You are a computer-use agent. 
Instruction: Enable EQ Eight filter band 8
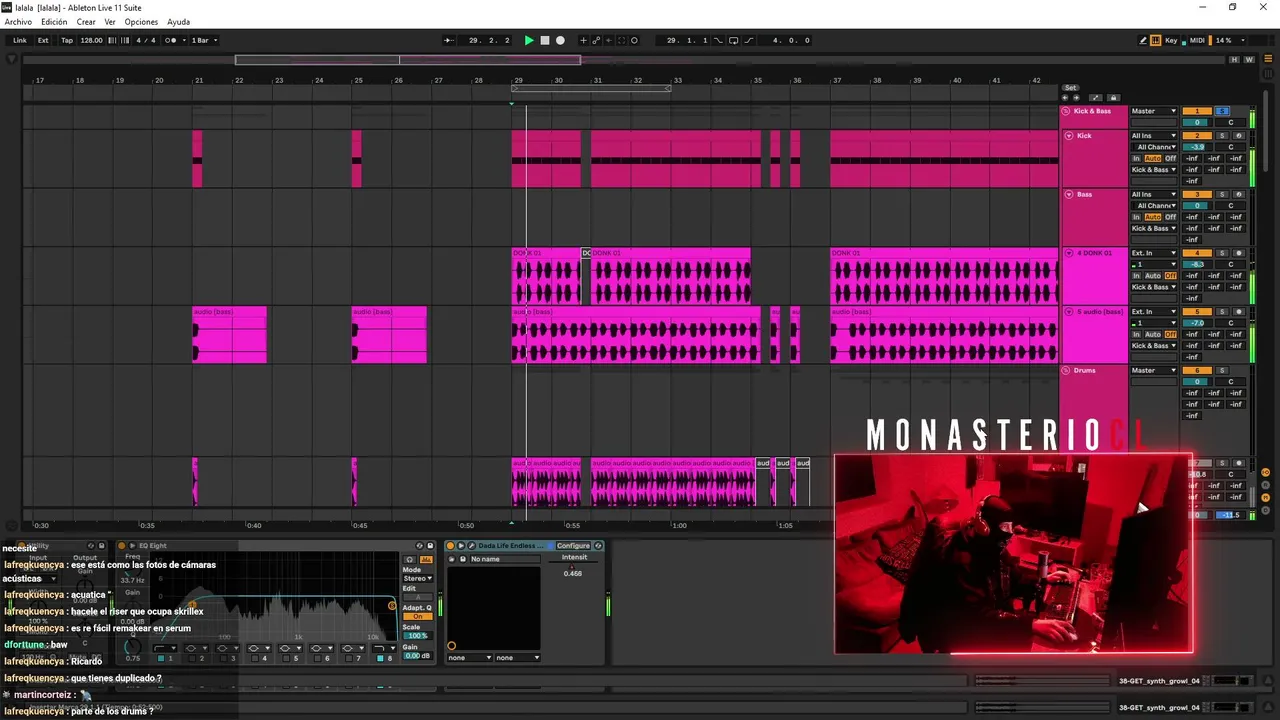(x=380, y=658)
